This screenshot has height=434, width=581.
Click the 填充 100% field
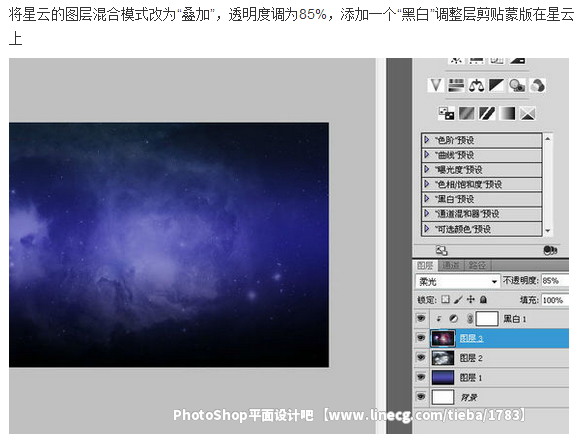point(555,300)
